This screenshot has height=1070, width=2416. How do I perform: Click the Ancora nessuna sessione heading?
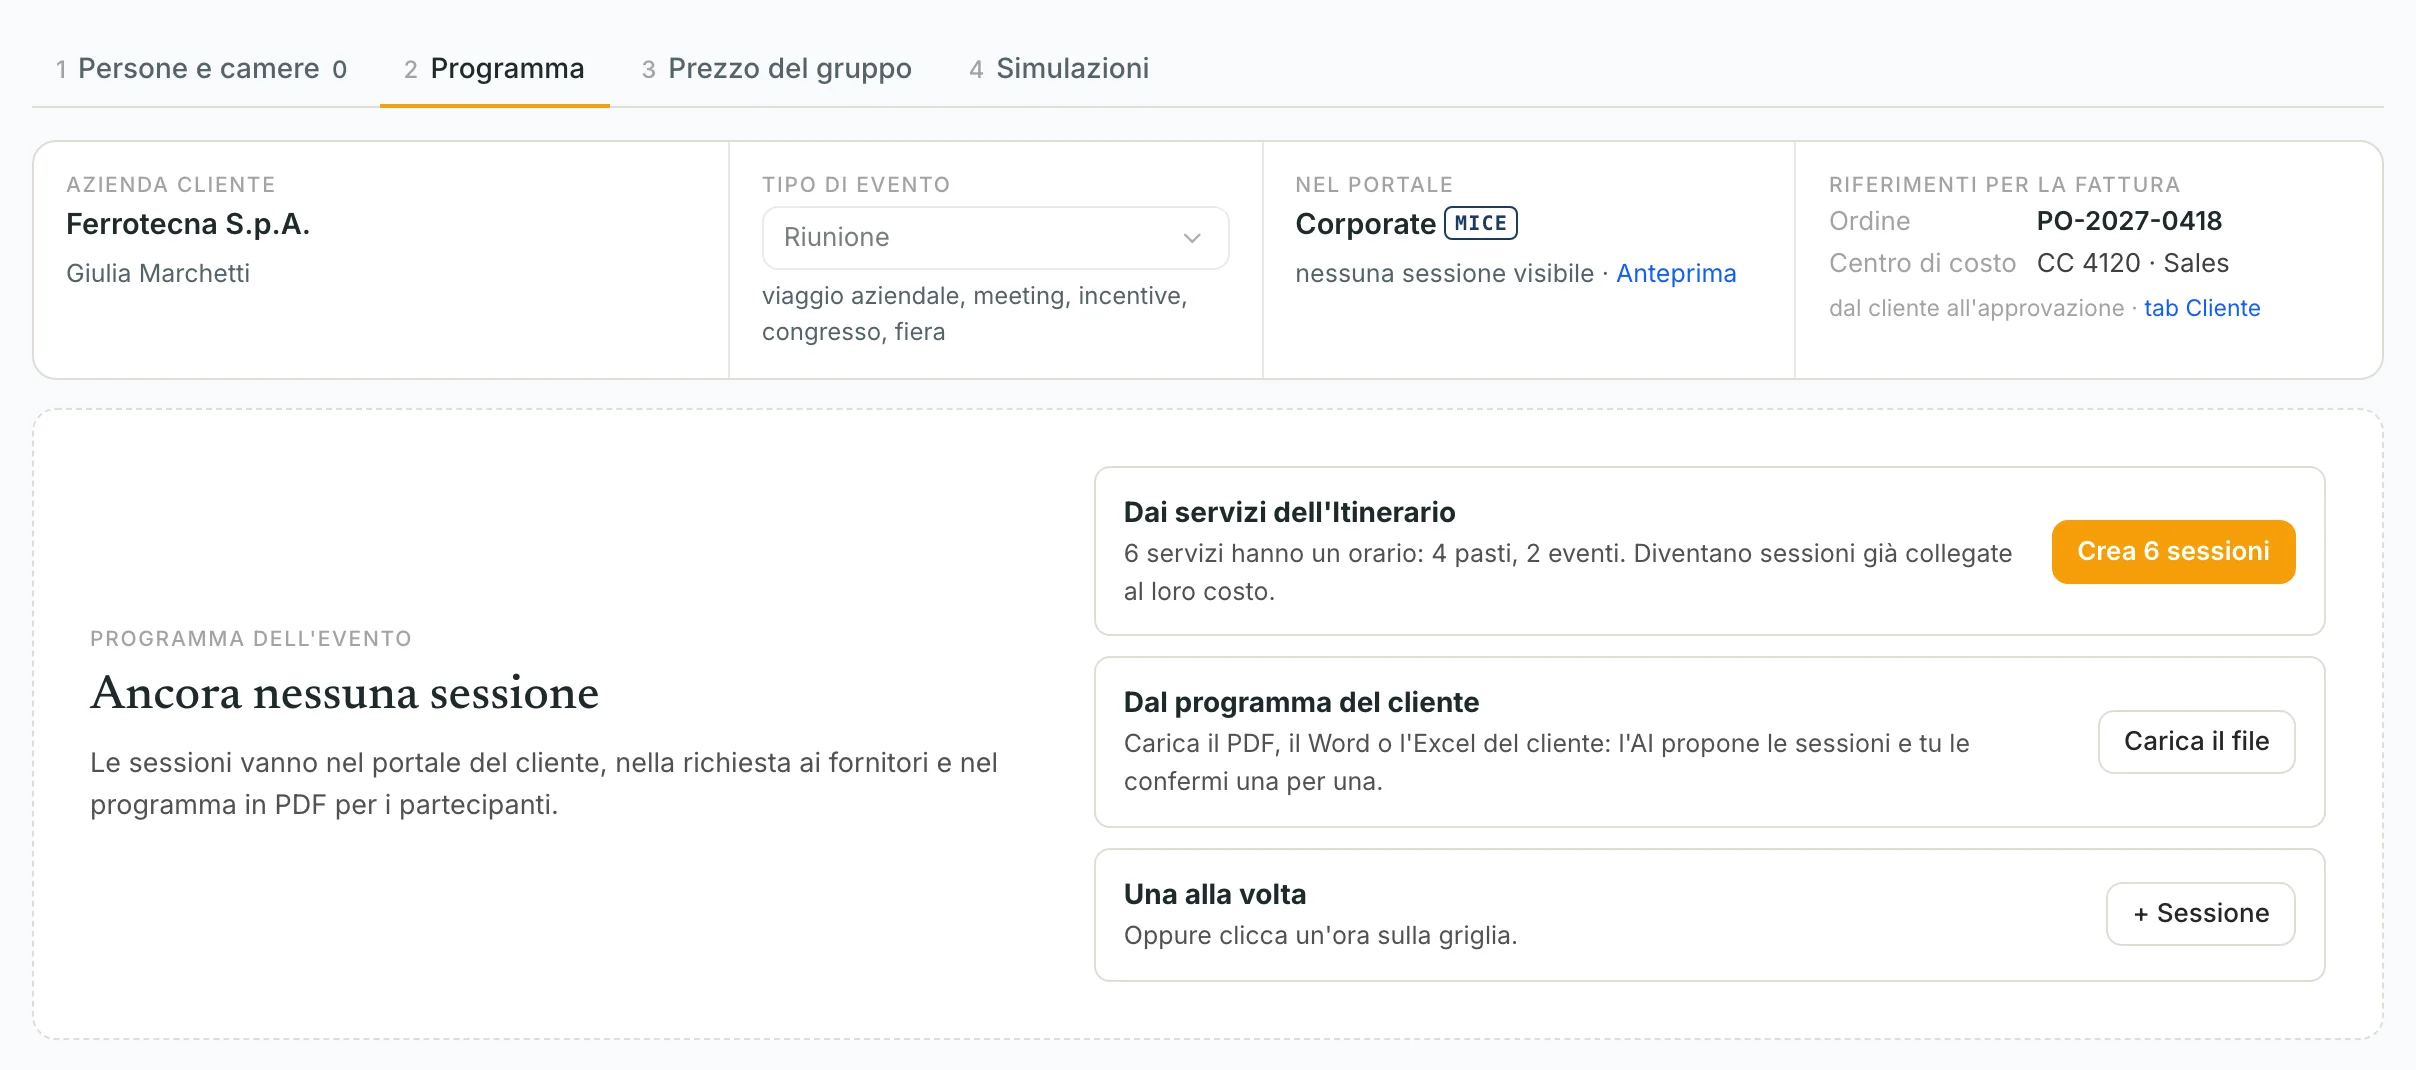point(345,692)
